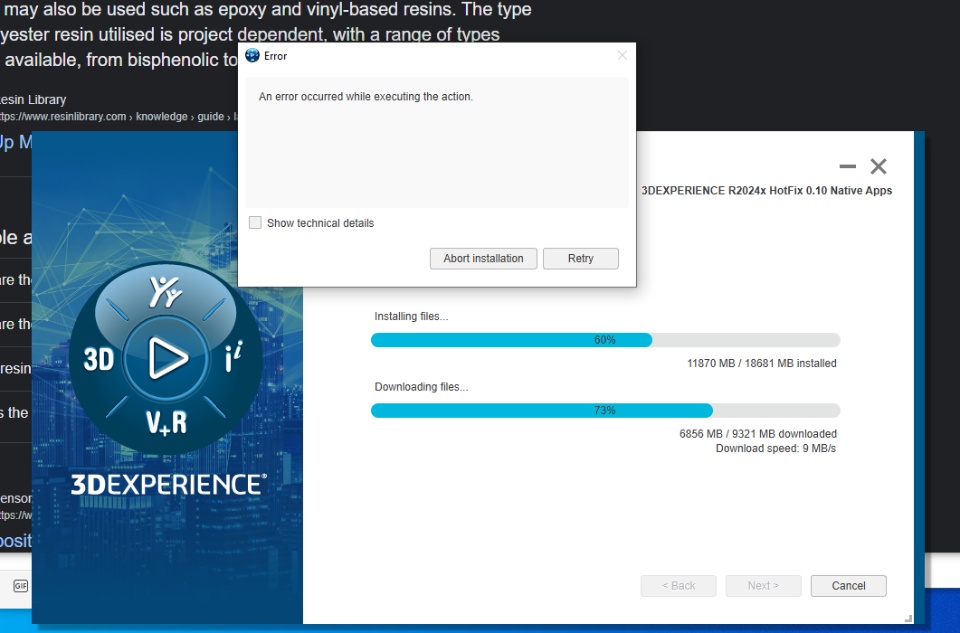Image resolution: width=960 pixels, height=633 pixels.
Task: Click the 'i' information compass quadrant
Action: 233,357
